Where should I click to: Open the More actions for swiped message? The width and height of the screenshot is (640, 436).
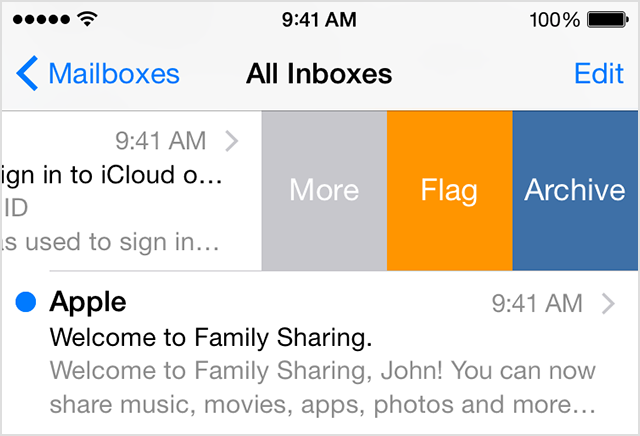tap(324, 190)
